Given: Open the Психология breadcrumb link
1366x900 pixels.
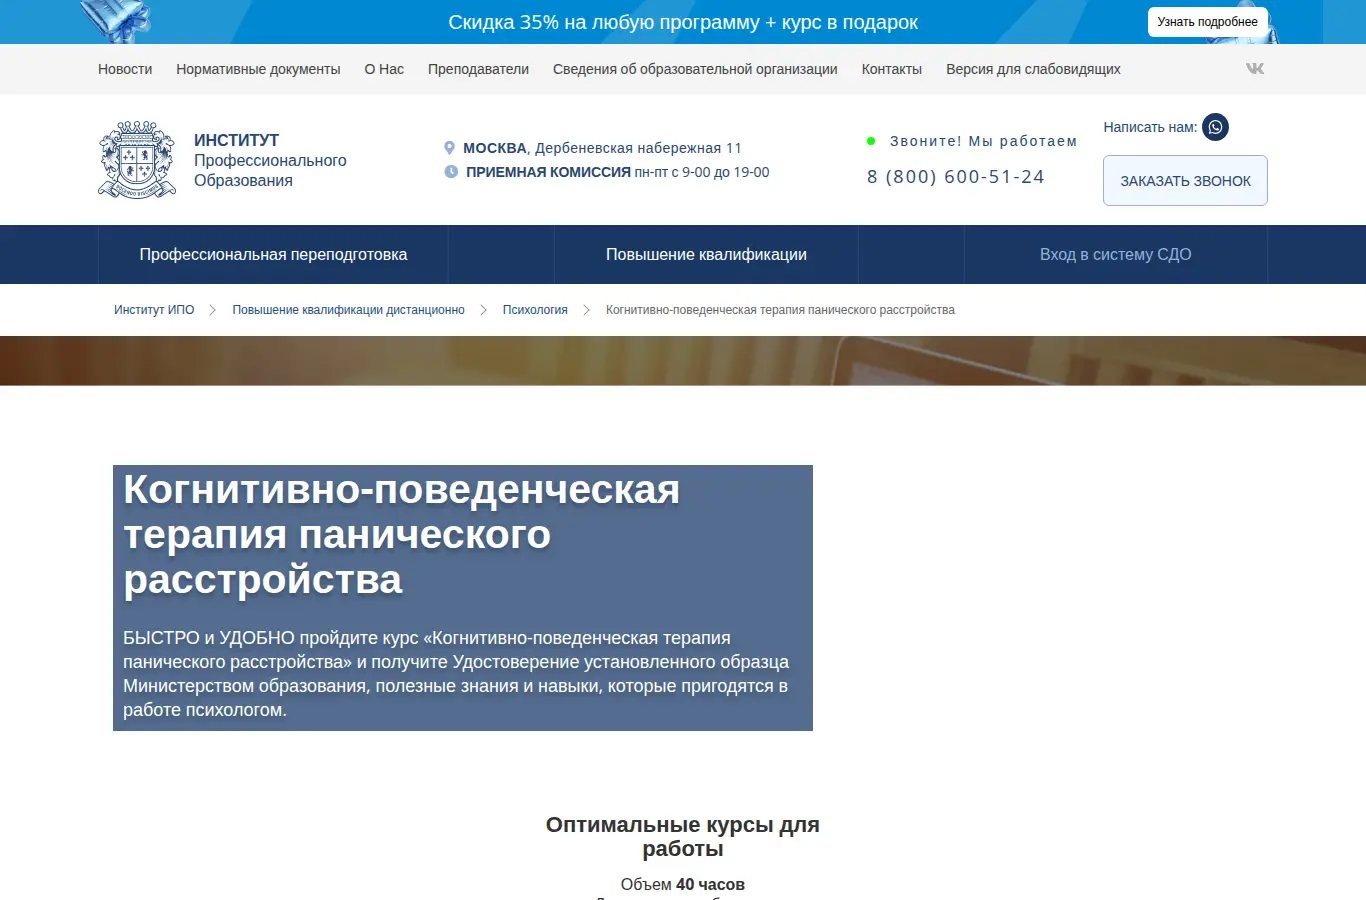Looking at the screenshot, I should pos(535,310).
